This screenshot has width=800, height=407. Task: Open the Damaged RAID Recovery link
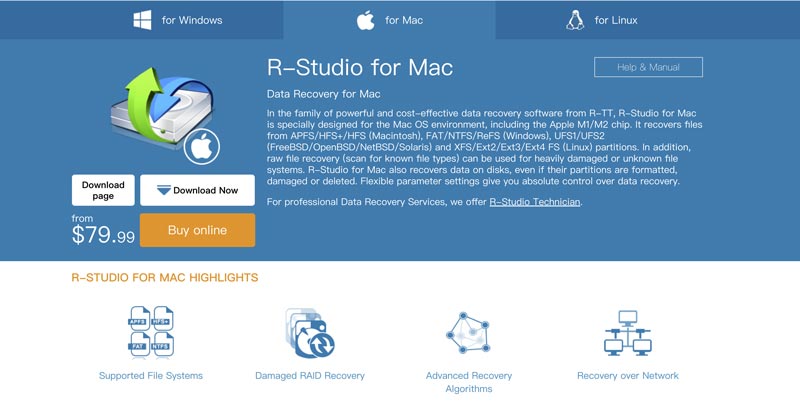coord(310,376)
